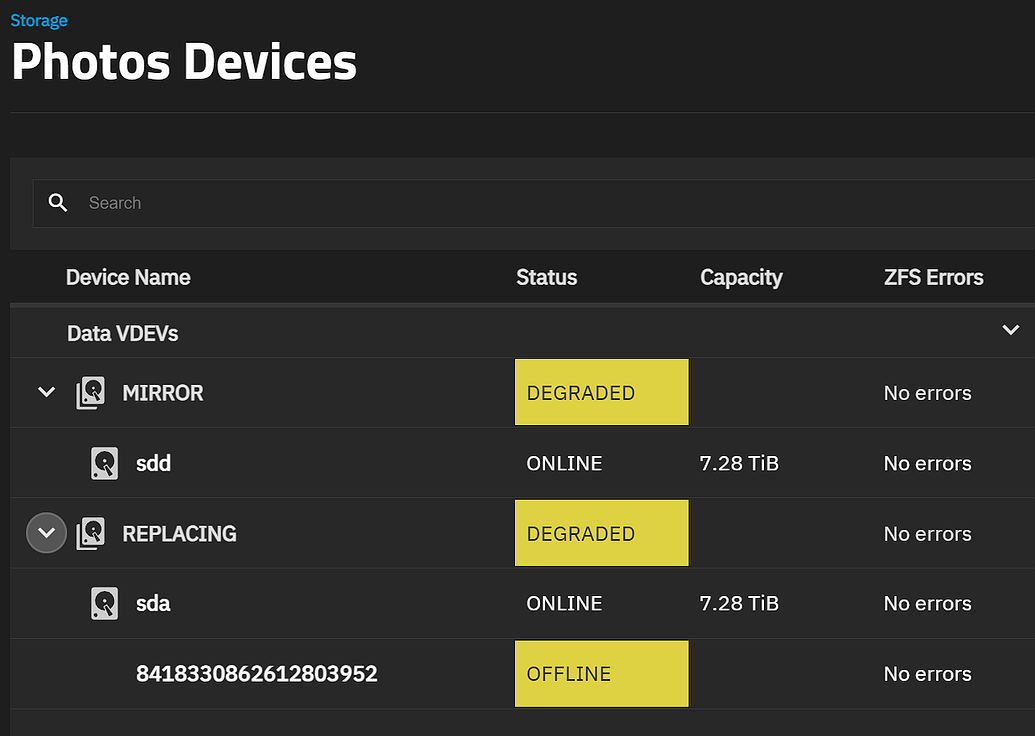This screenshot has width=1035, height=736.
Task: Click the disk icon next to REPLACING
Action: point(90,533)
